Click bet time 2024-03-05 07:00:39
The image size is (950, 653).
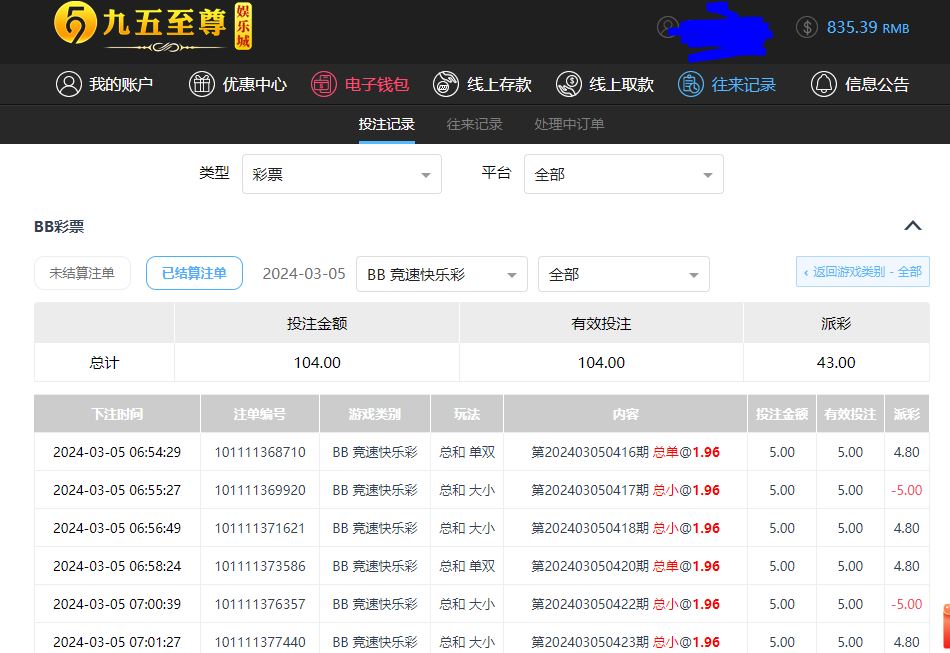(117, 605)
